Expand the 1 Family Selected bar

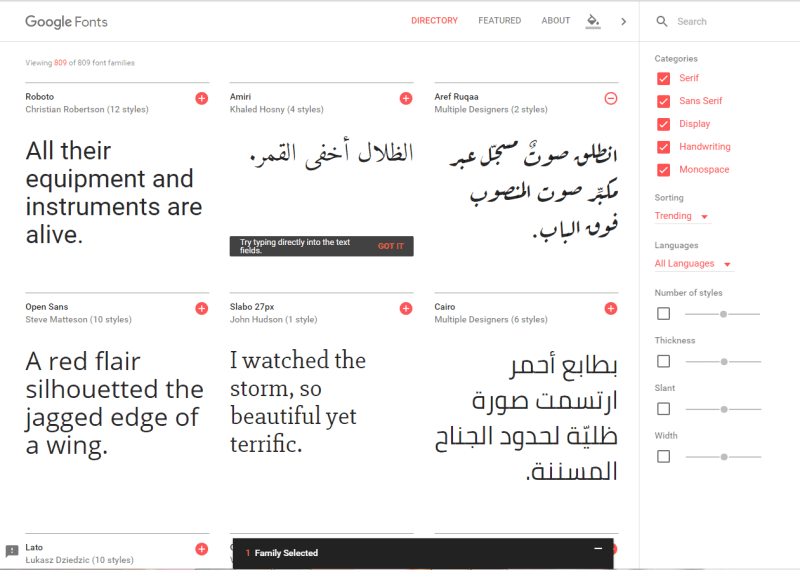click(x=422, y=553)
